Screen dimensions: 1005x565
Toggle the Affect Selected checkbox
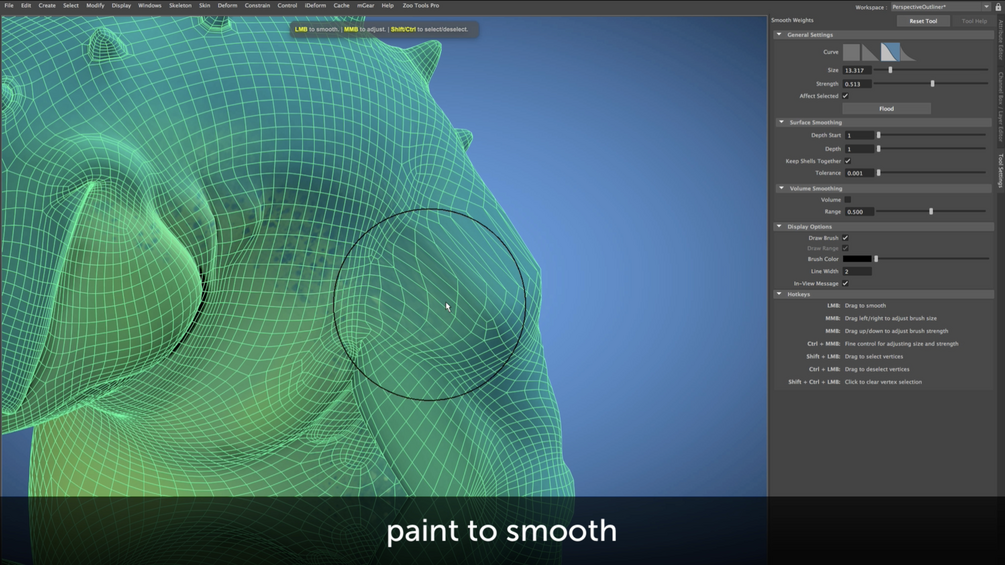point(845,96)
